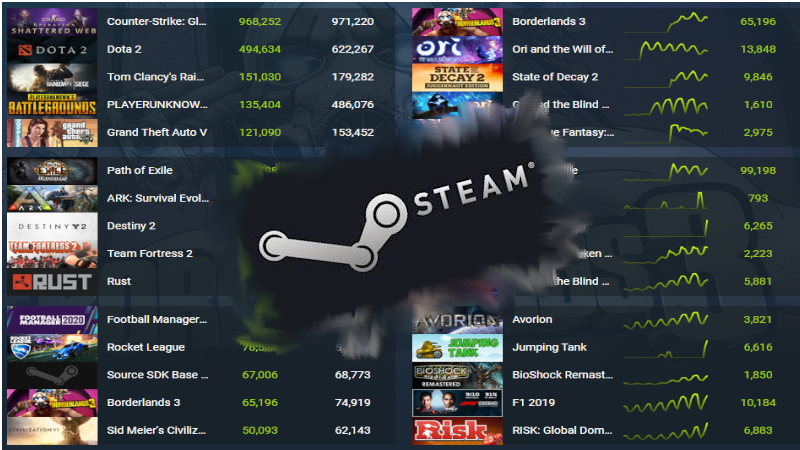Viewport: 800px width, 450px height.
Task: Open the Dota 2 game thumbnail
Action: [52, 49]
